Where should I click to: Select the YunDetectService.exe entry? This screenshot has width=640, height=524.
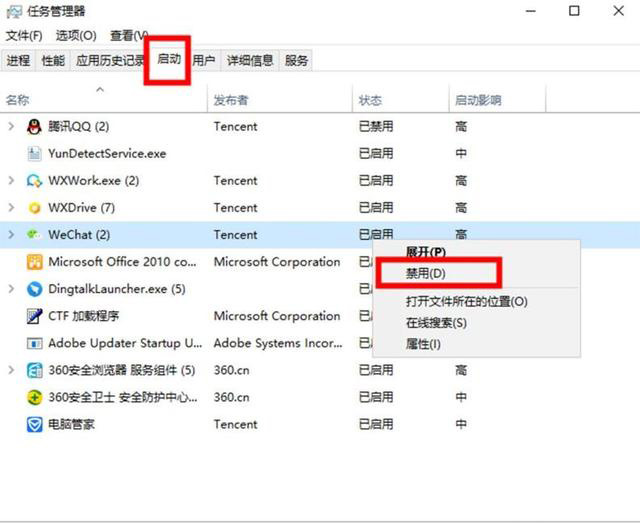point(107,153)
